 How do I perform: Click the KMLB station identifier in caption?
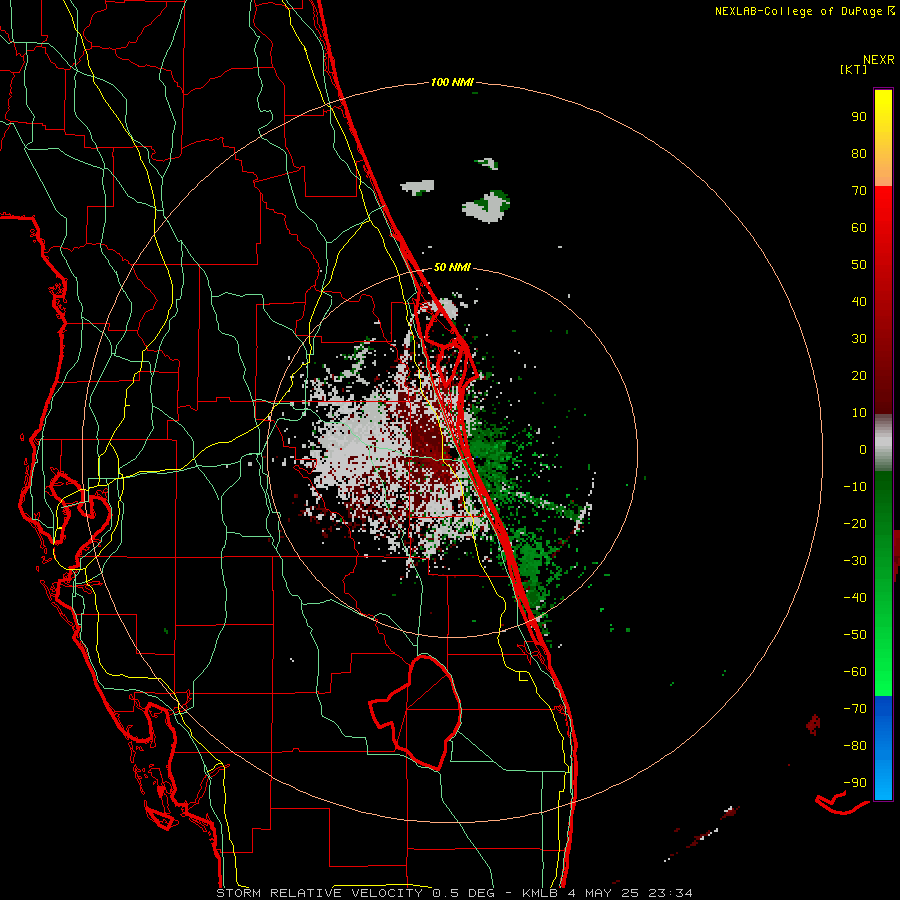pyautogui.click(x=540, y=893)
